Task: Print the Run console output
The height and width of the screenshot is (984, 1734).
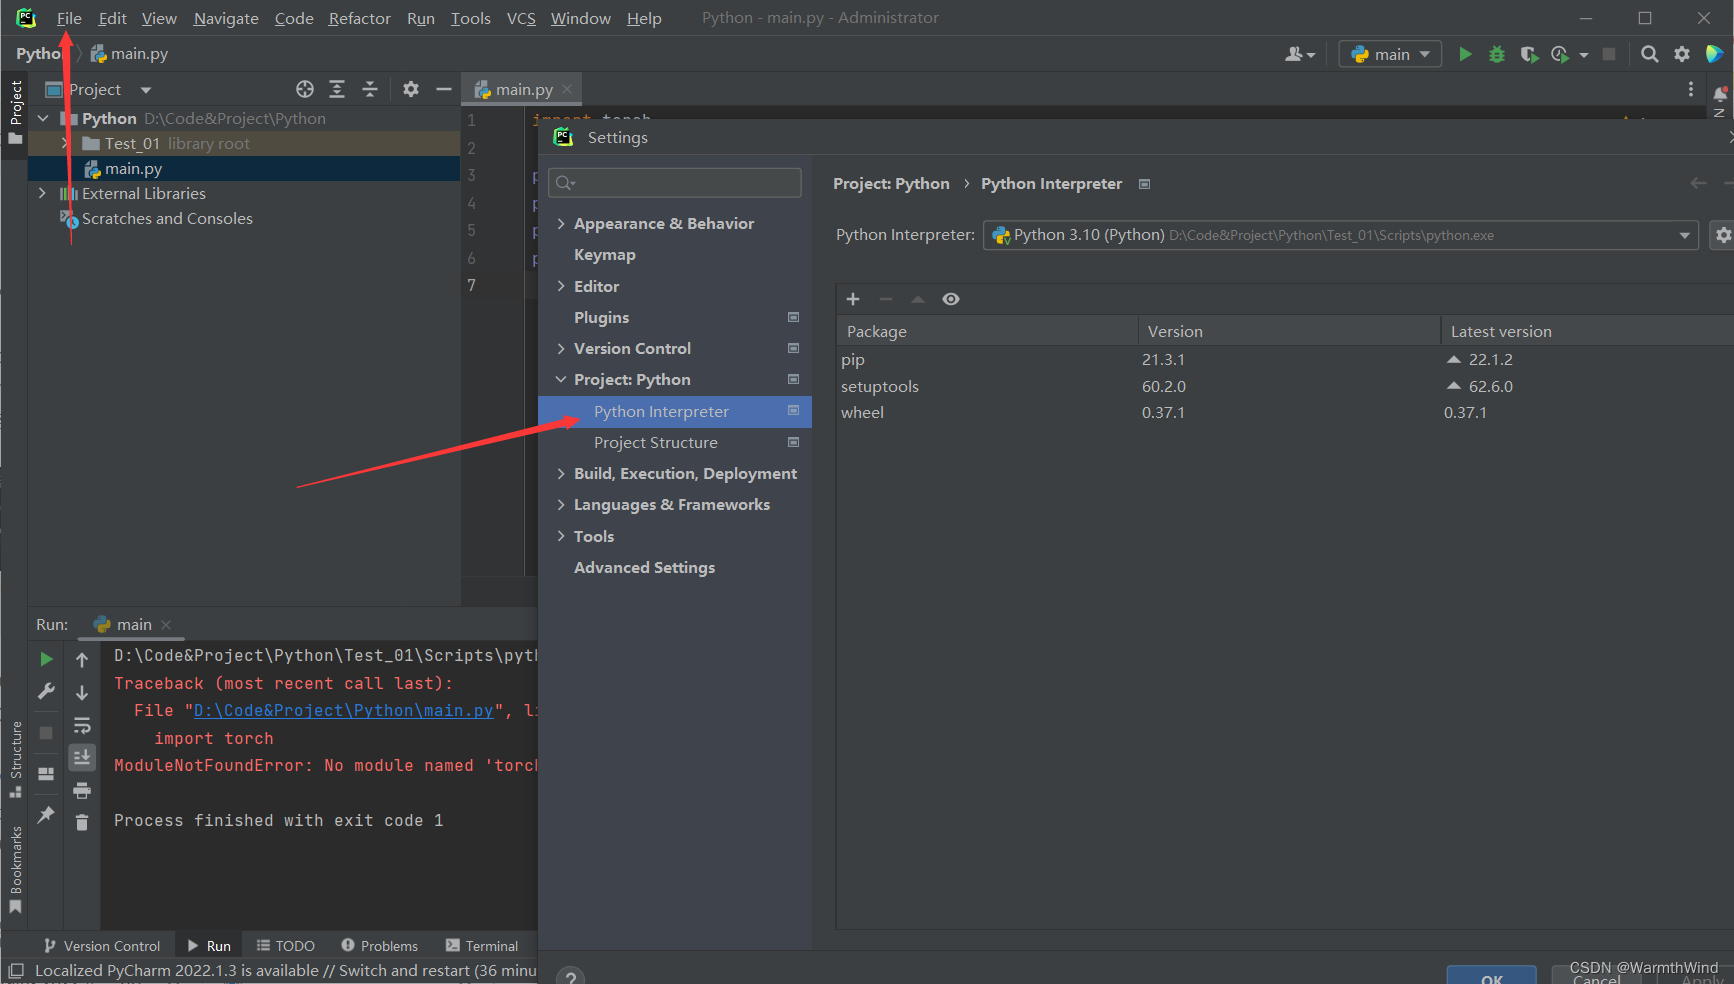Action: click(82, 790)
